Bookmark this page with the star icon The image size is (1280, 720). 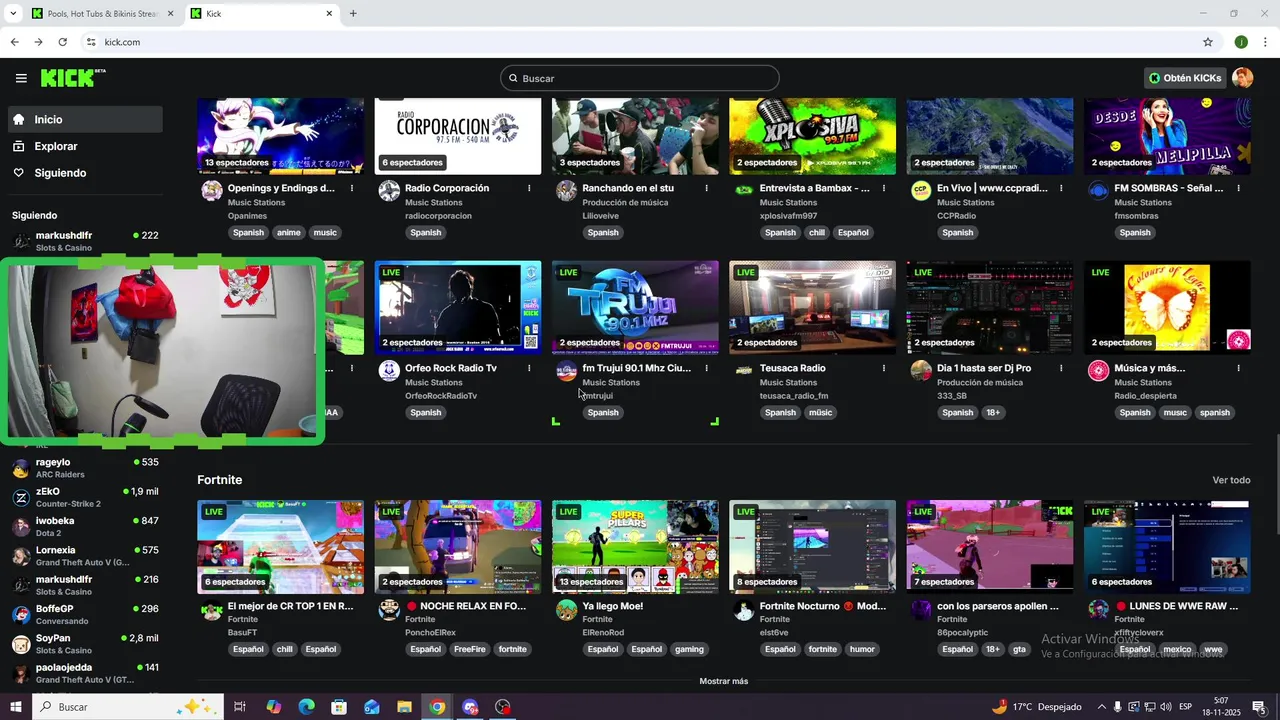(x=1208, y=42)
